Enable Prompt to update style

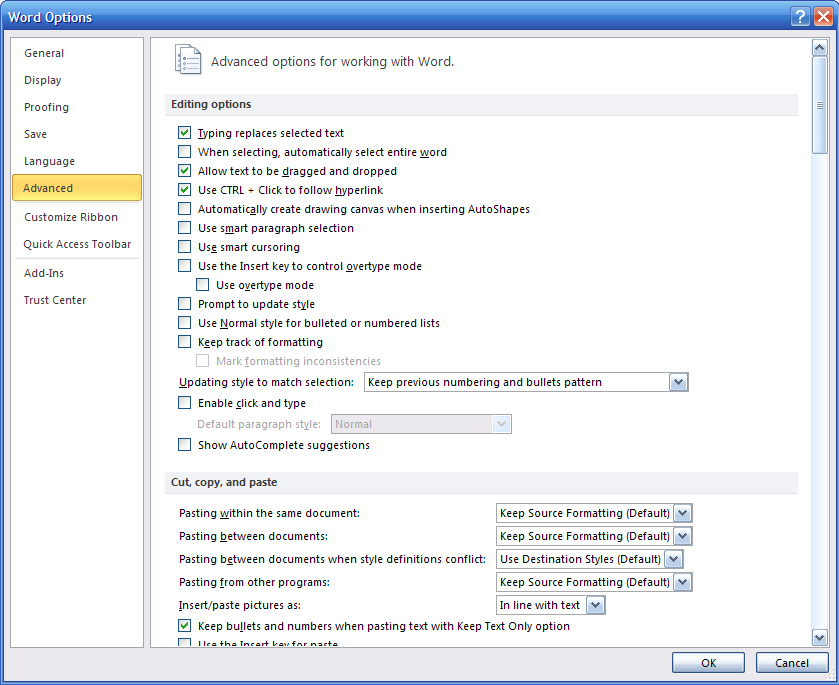185,304
